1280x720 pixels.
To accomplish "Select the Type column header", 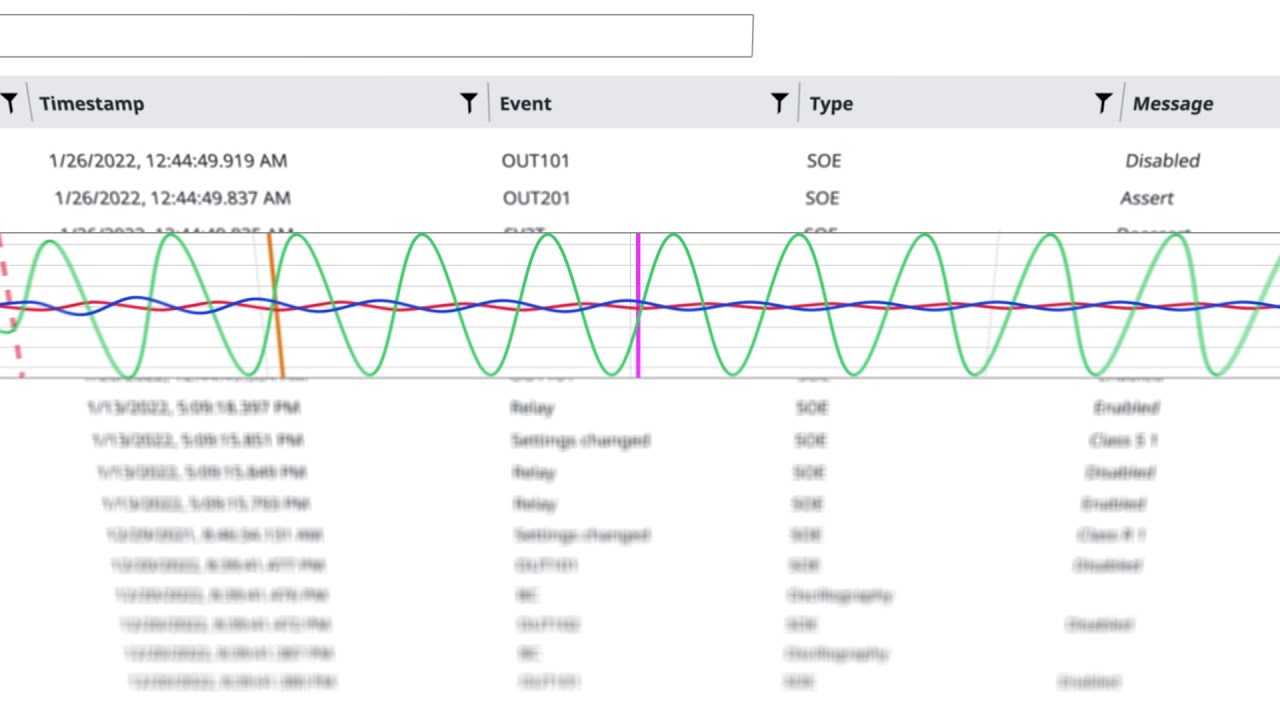I will click(x=831, y=104).
